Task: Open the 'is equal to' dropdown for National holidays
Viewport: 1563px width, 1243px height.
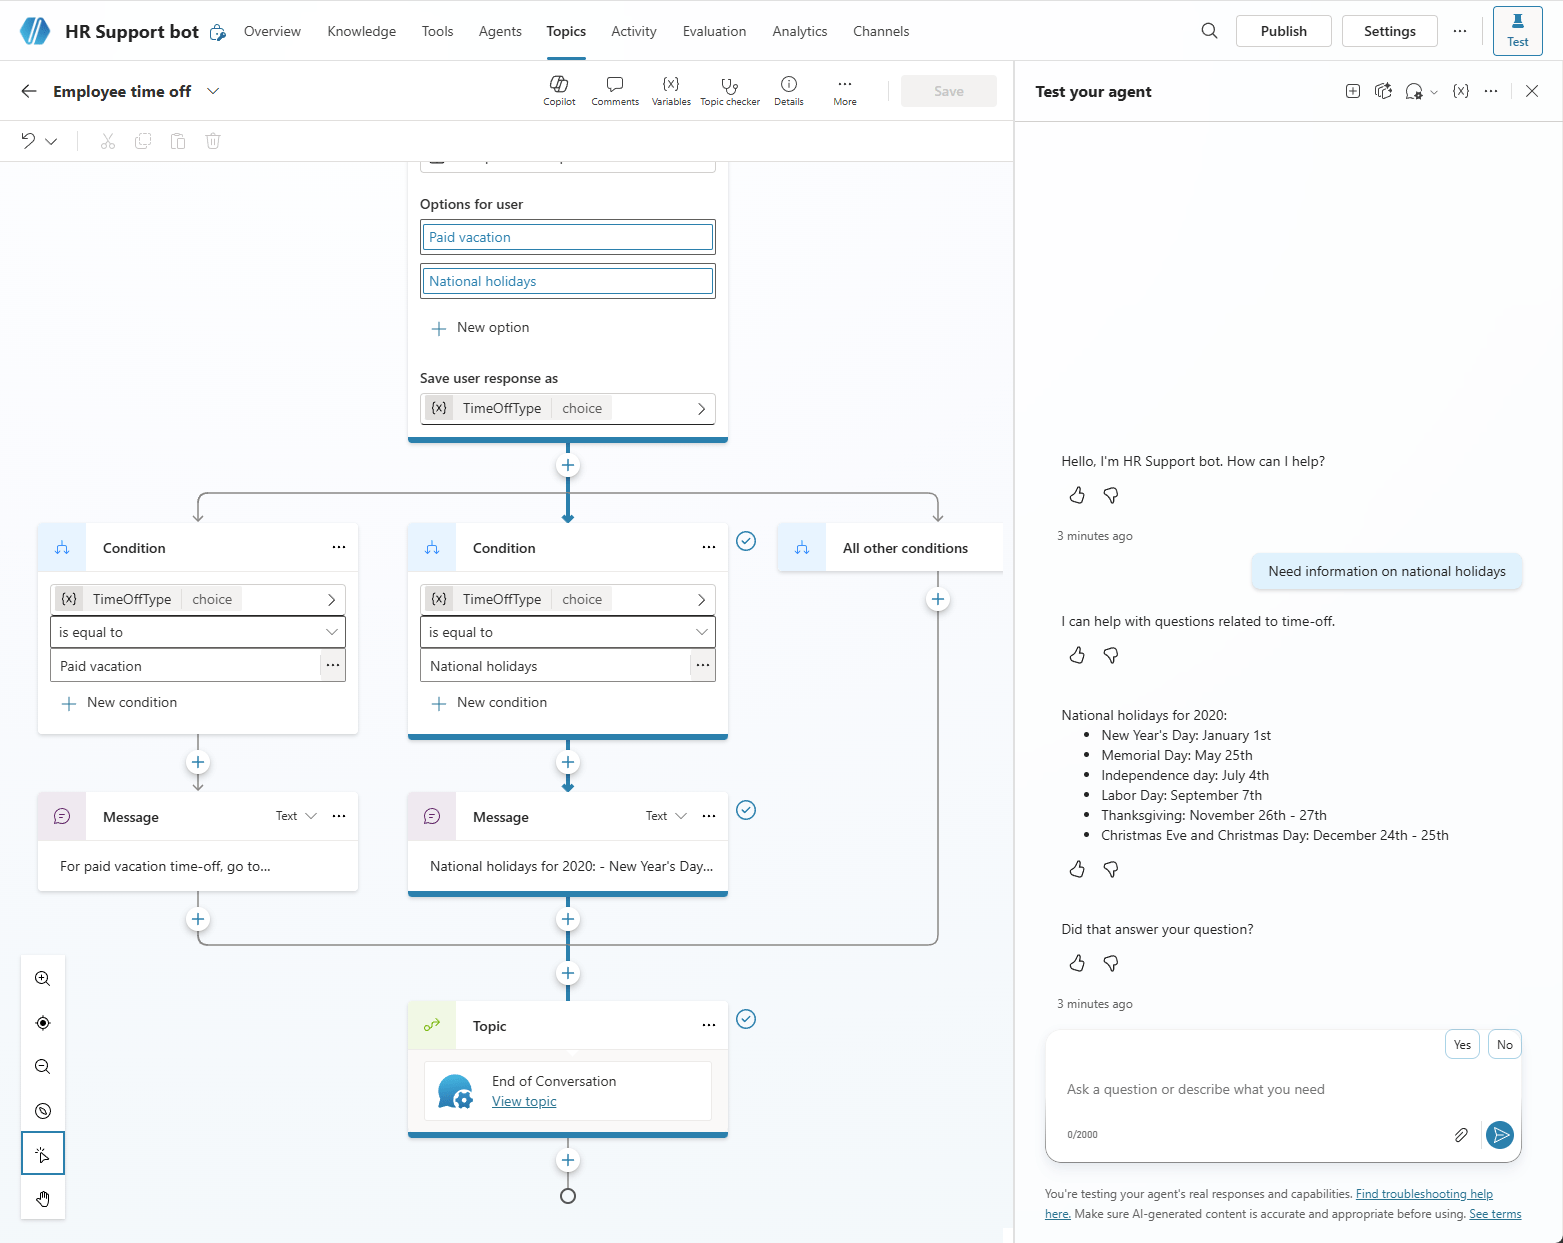Action: (x=568, y=632)
